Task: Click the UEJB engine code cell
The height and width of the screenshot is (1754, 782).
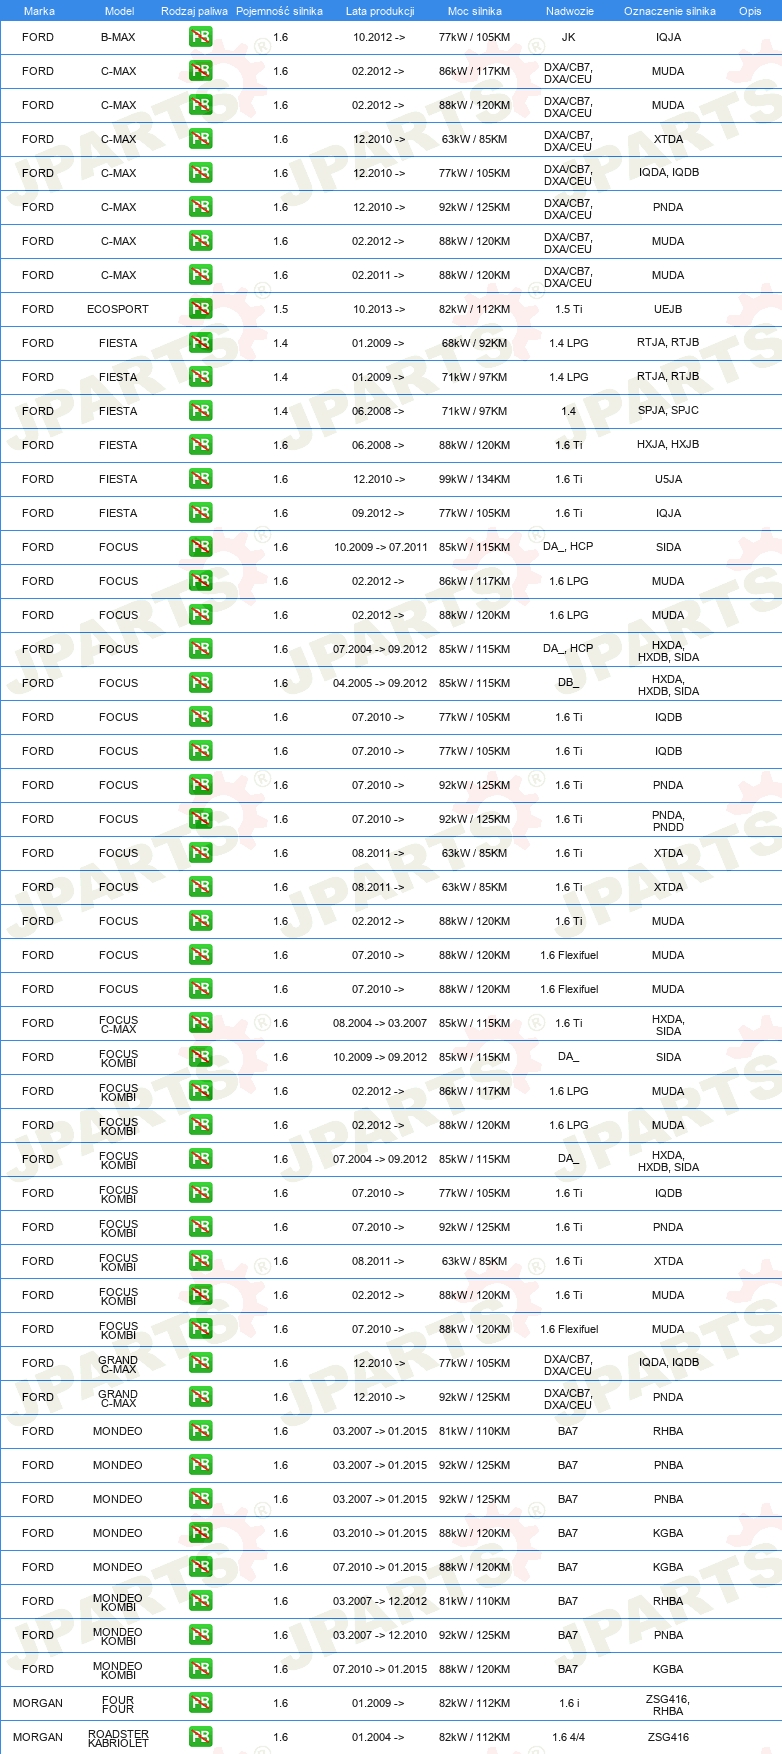Action: (668, 310)
